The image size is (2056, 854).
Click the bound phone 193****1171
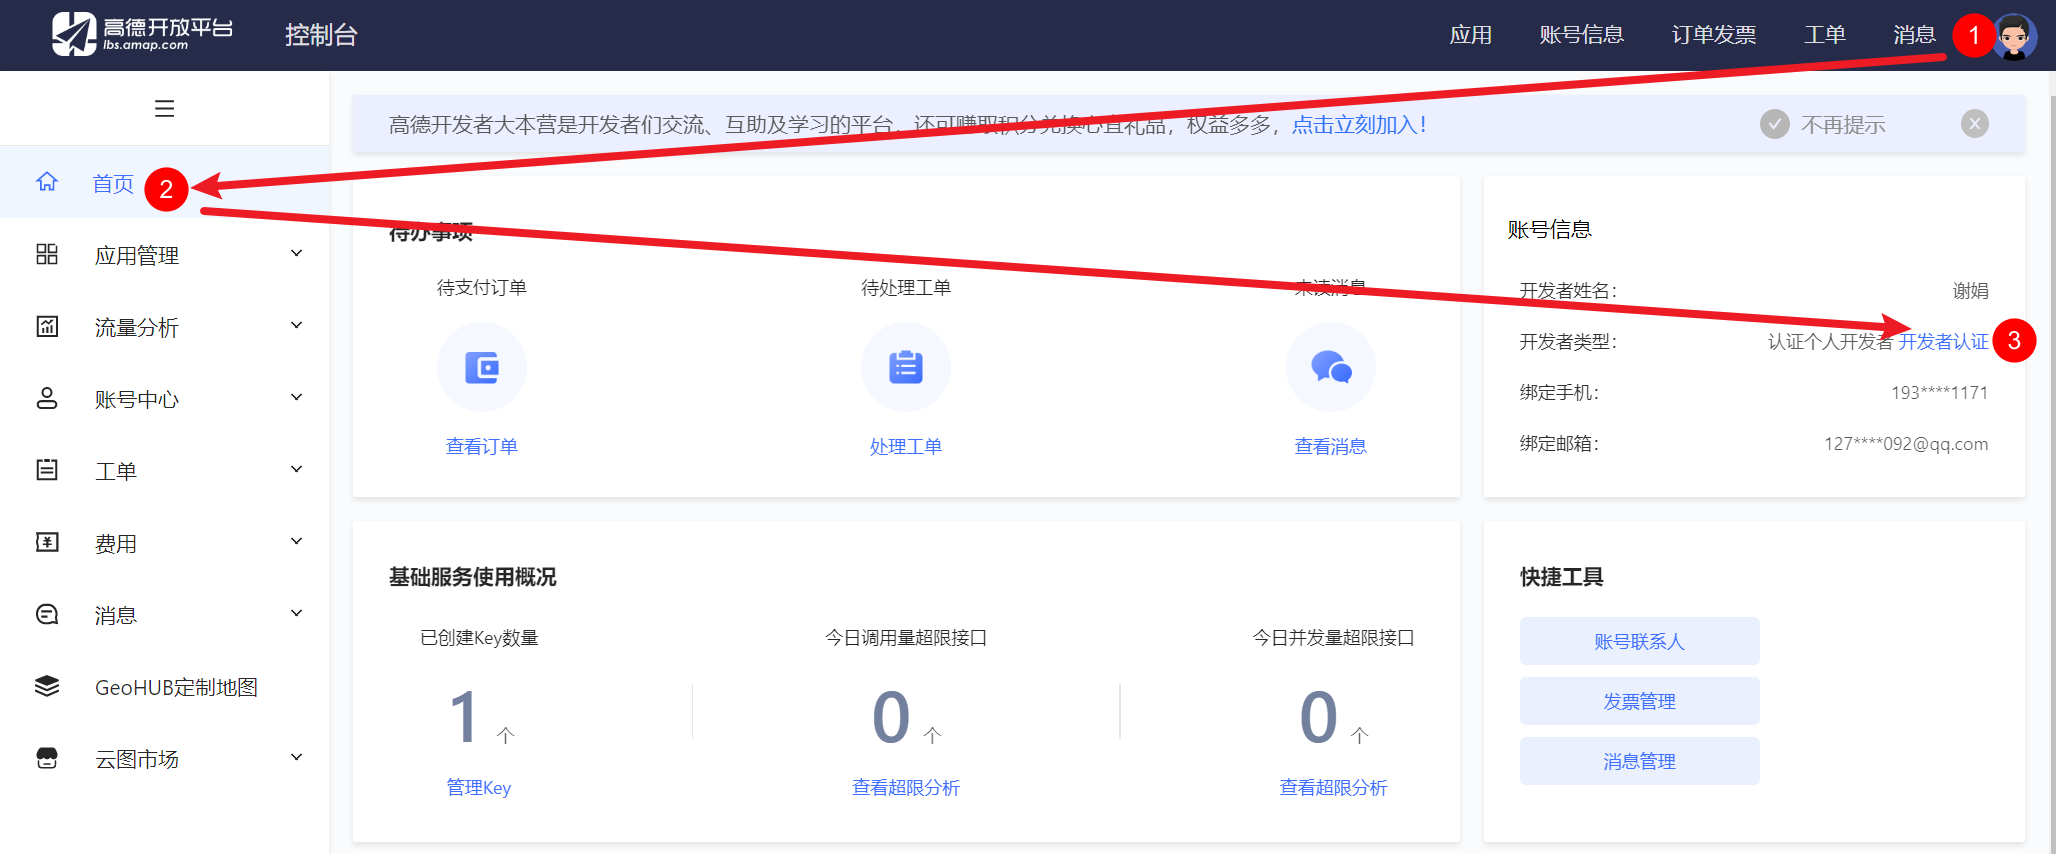(1940, 393)
